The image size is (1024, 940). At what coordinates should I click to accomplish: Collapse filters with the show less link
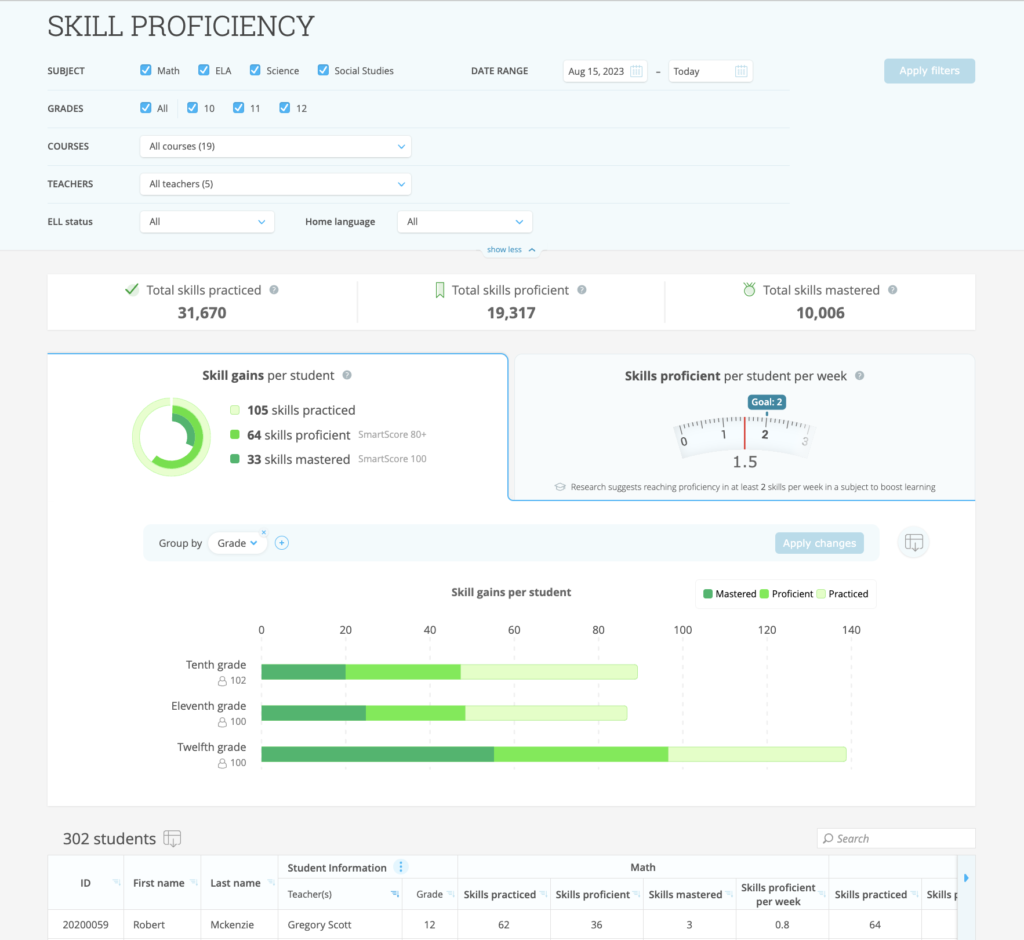511,250
